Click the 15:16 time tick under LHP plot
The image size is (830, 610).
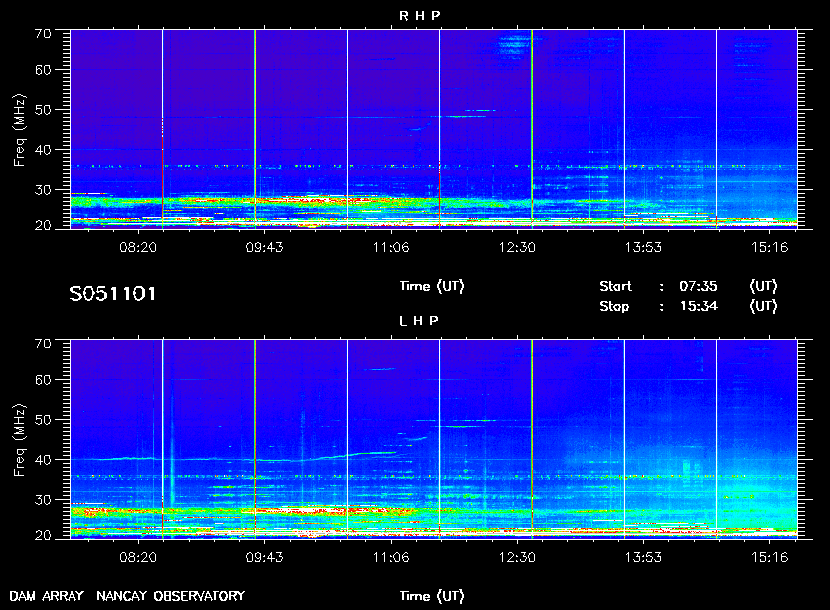click(x=770, y=557)
